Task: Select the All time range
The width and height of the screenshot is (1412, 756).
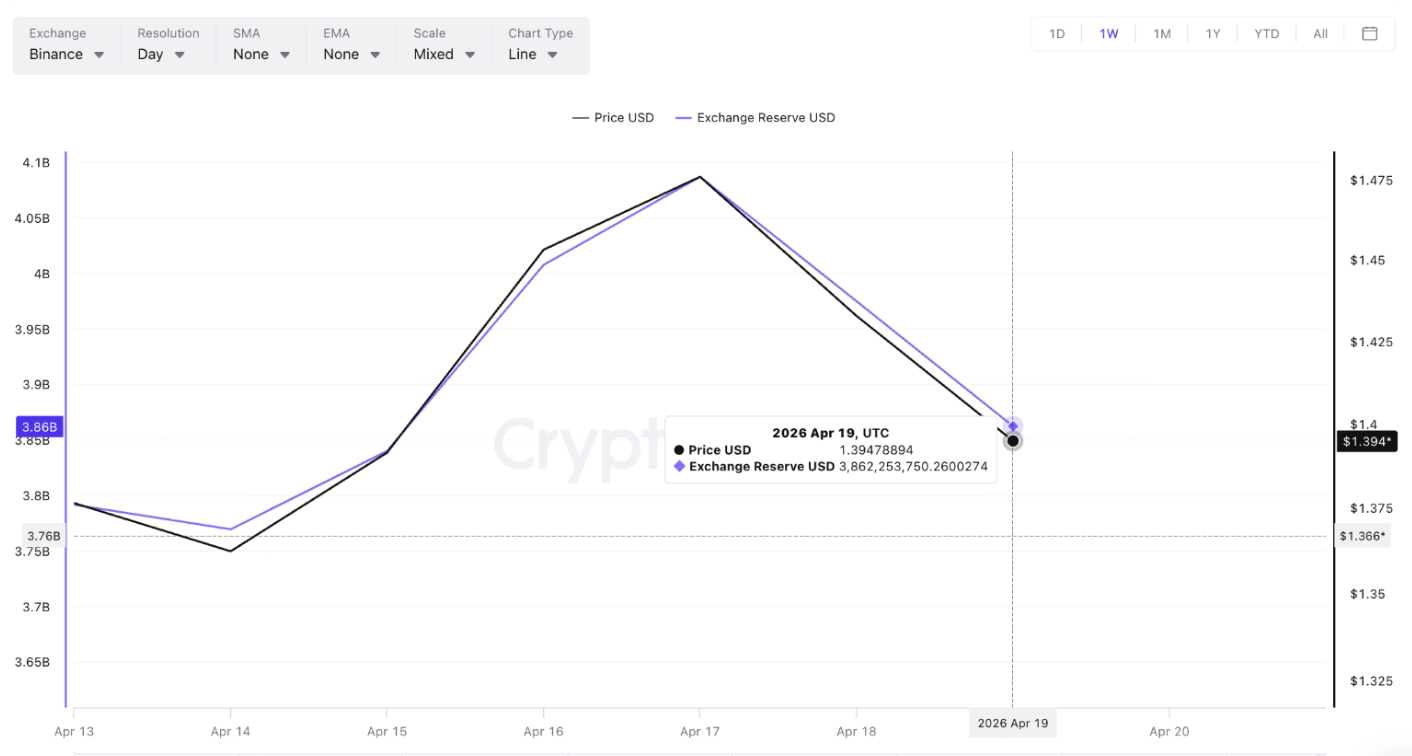Action: (x=1320, y=34)
